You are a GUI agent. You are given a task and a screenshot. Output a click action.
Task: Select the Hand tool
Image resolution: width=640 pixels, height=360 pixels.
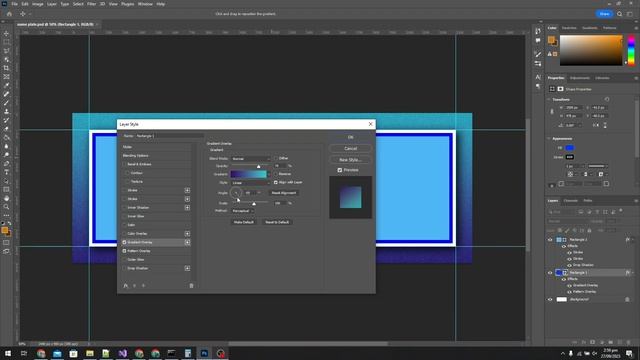click(6, 198)
